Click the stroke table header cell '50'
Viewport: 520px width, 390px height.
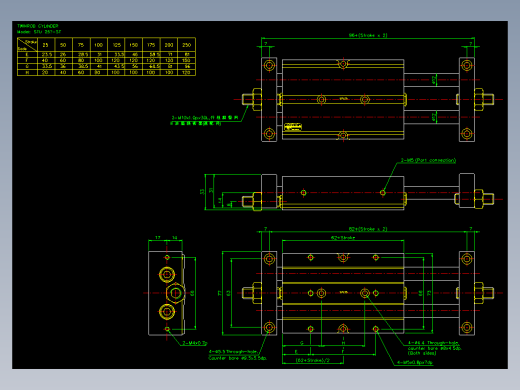point(63,45)
